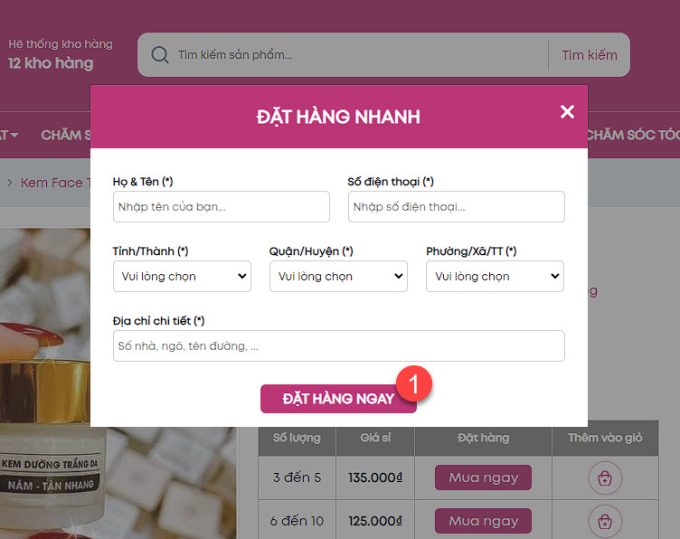Focus the Họ & Tên name field
This screenshot has height=539, width=680.
(221, 207)
